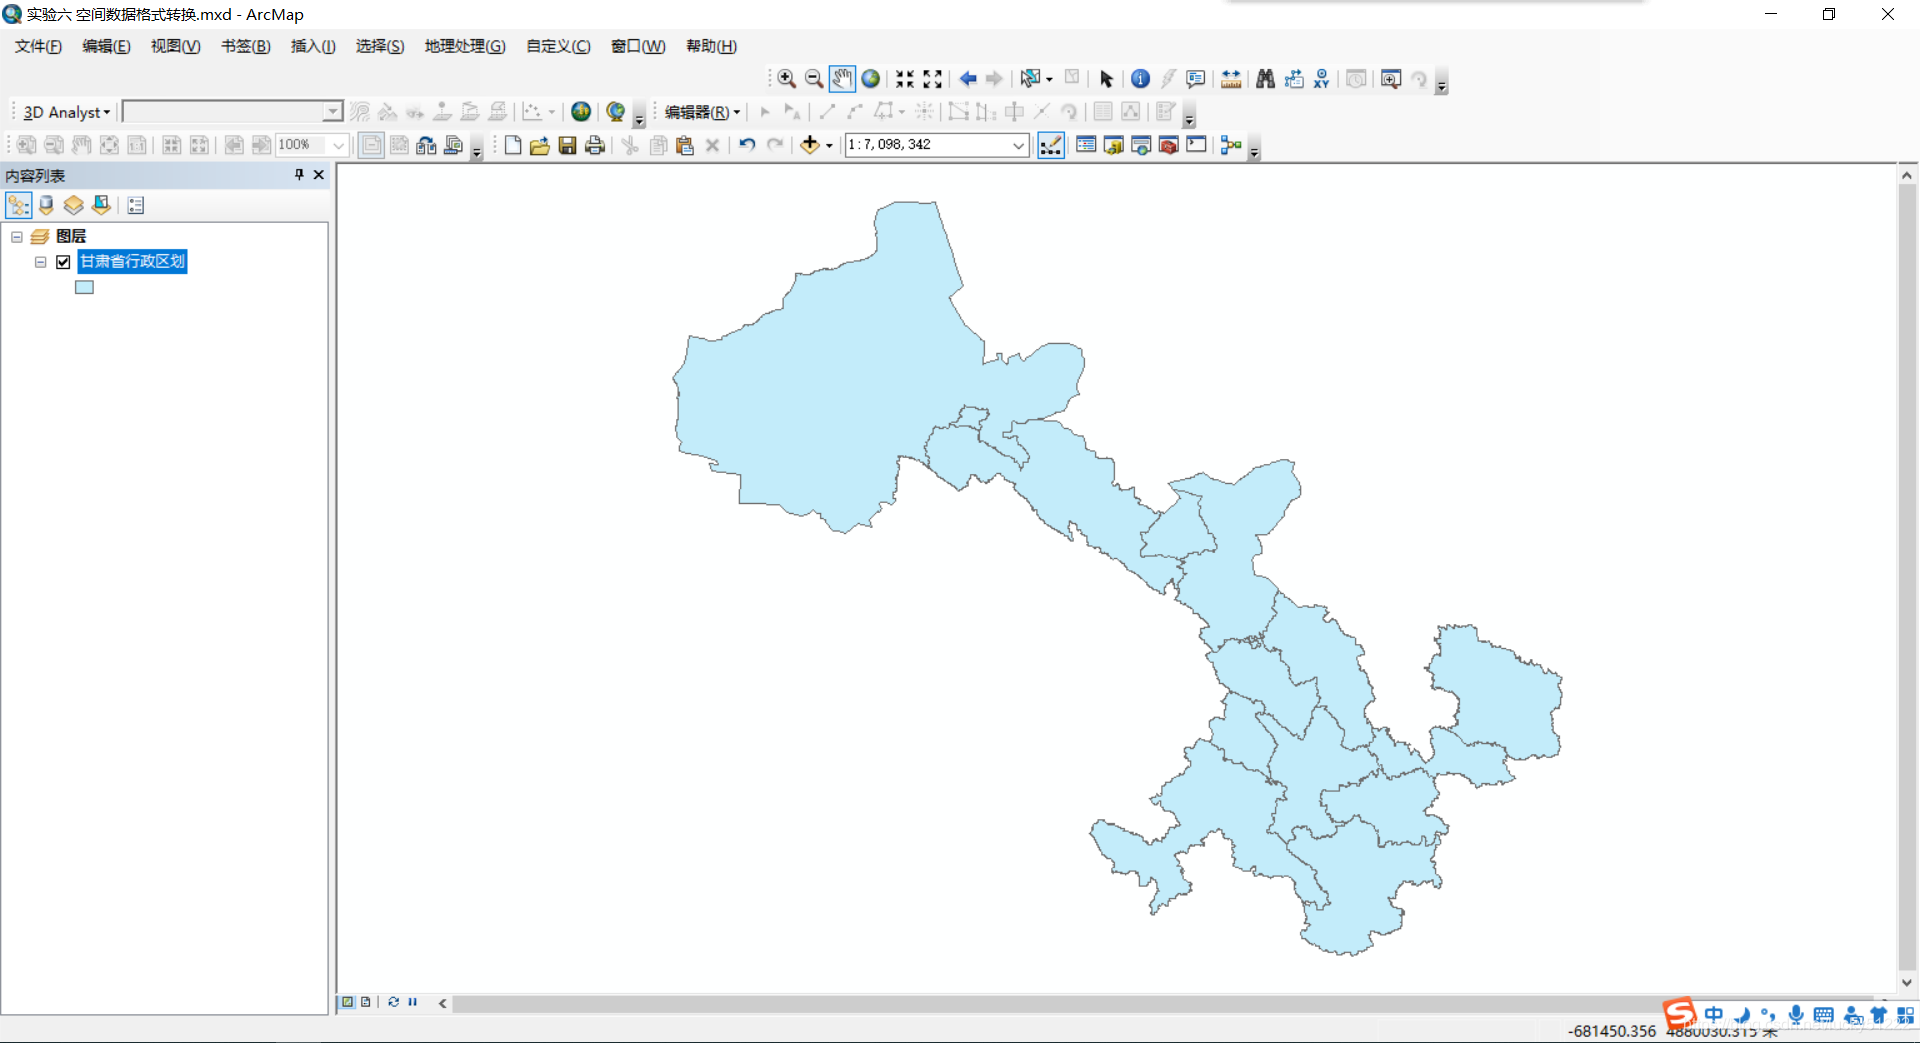1920x1043 pixels.
Task: Open the 自定义 menu
Action: tap(558, 46)
